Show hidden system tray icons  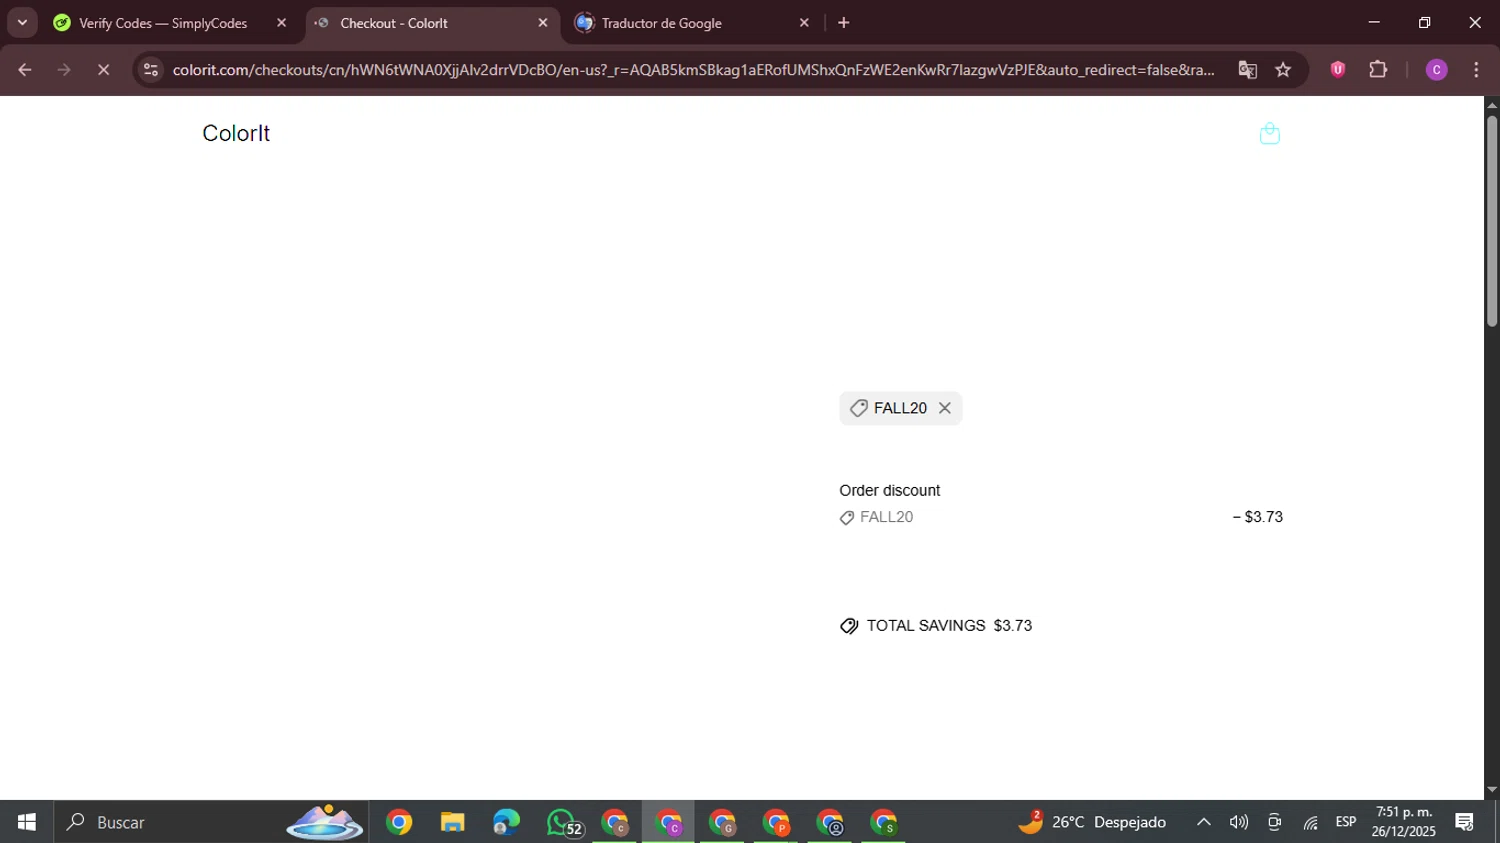click(1204, 822)
